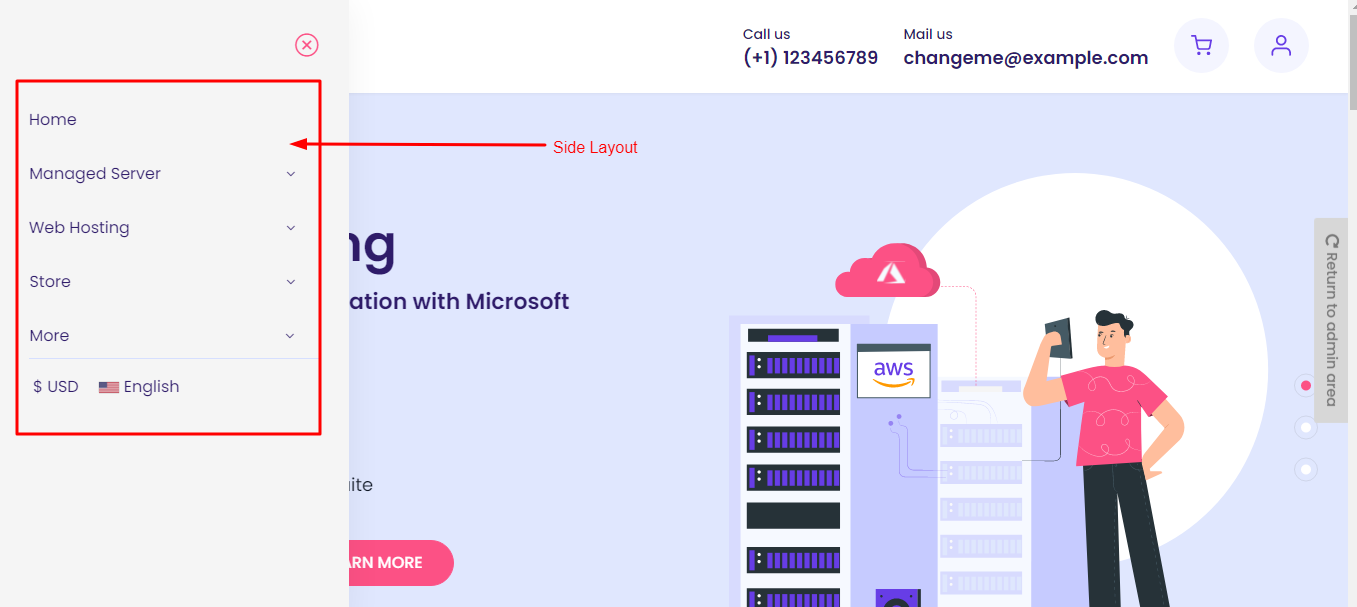
Task: Close the side menu with the X icon
Action: 307,45
